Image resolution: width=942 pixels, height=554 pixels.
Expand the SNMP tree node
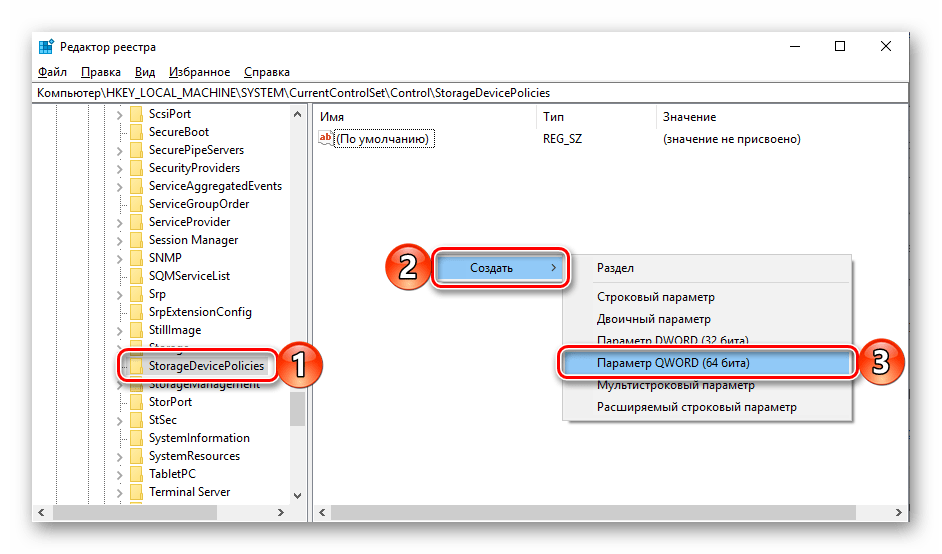(119, 258)
